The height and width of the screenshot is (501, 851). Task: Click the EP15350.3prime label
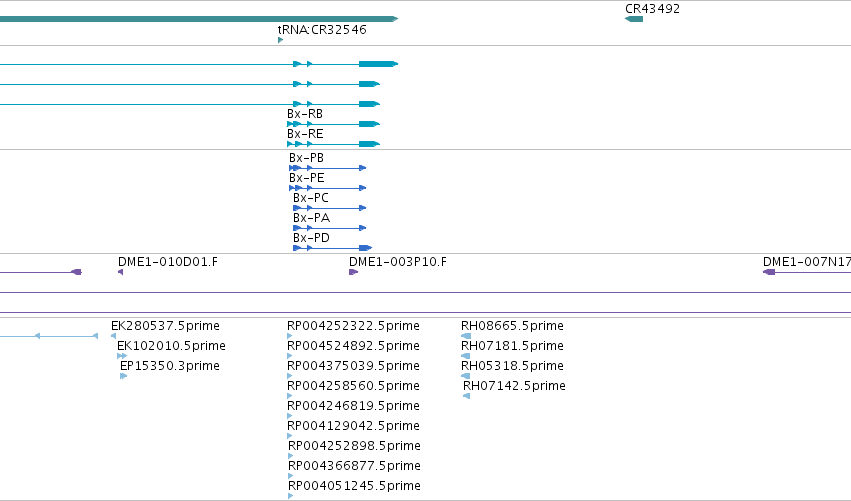[x=169, y=366]
